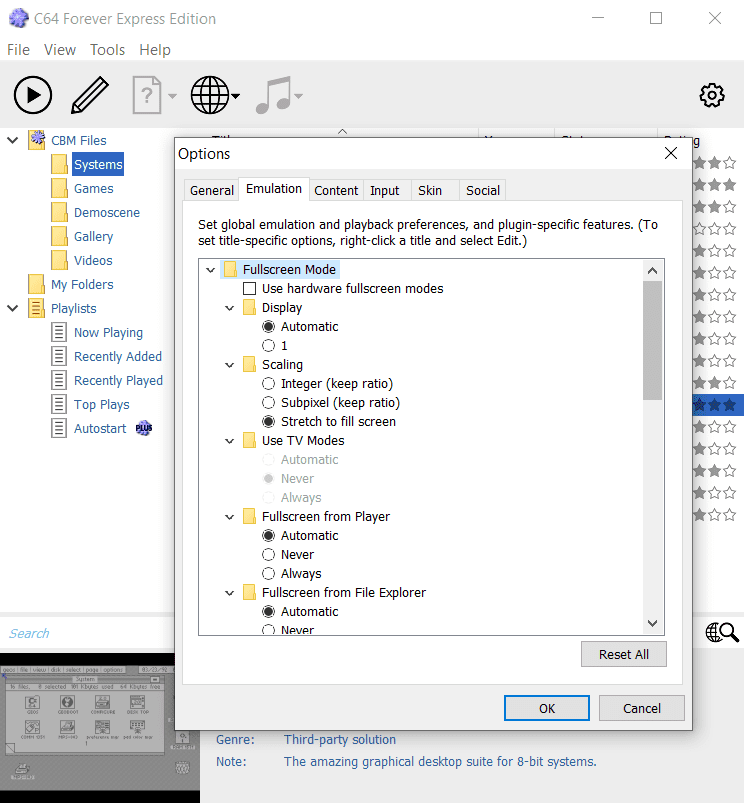Enable Use hardware fullscreen modes checkbox
744x803 pixels.
pyautogui.click(x=249, y=289)
